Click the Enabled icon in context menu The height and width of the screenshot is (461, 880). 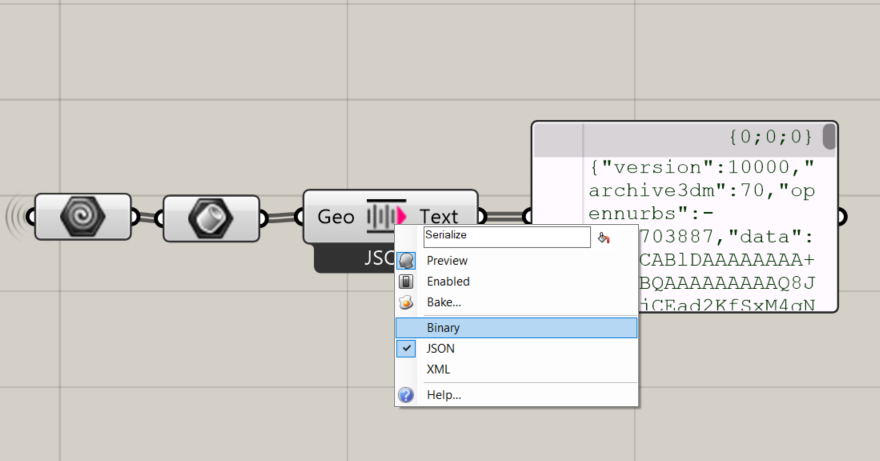406,281
